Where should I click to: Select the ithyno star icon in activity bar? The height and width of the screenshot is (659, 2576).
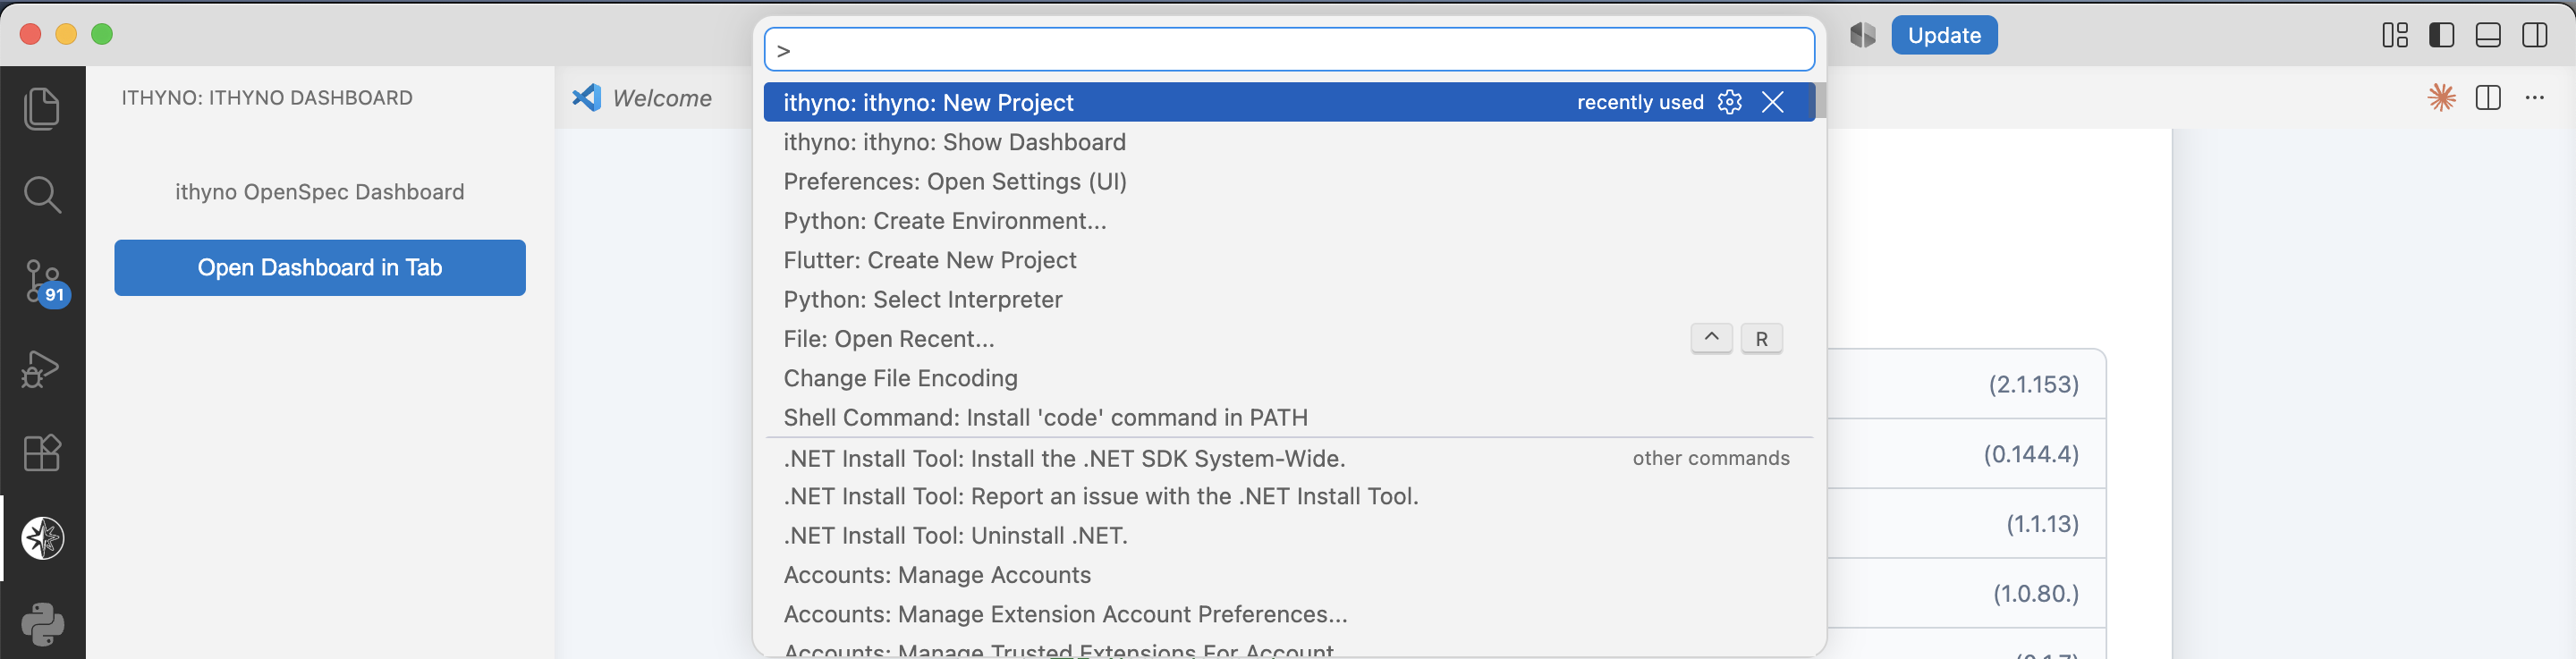[x=43, y=538]
